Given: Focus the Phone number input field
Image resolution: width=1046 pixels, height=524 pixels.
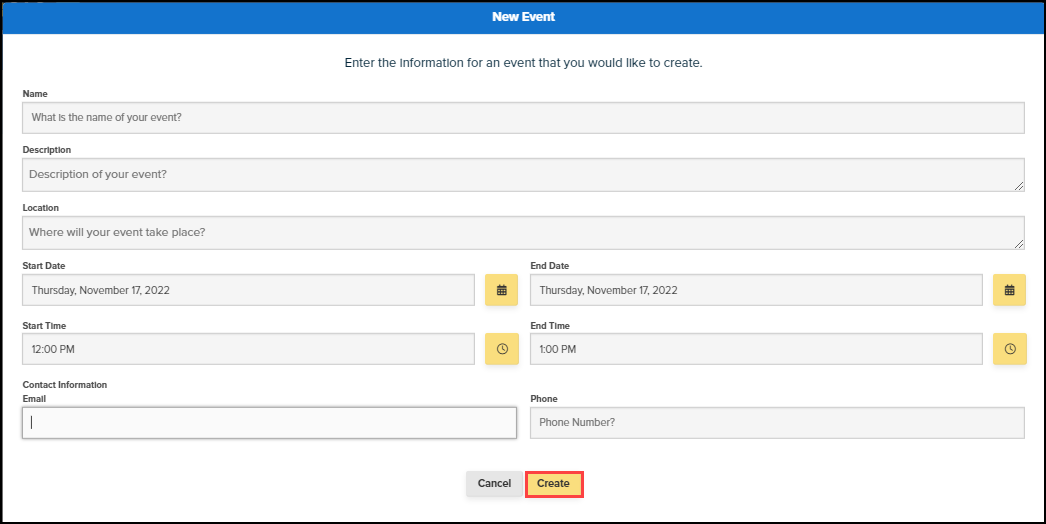Looking at the screenshot, I should [x=777, y=423].
